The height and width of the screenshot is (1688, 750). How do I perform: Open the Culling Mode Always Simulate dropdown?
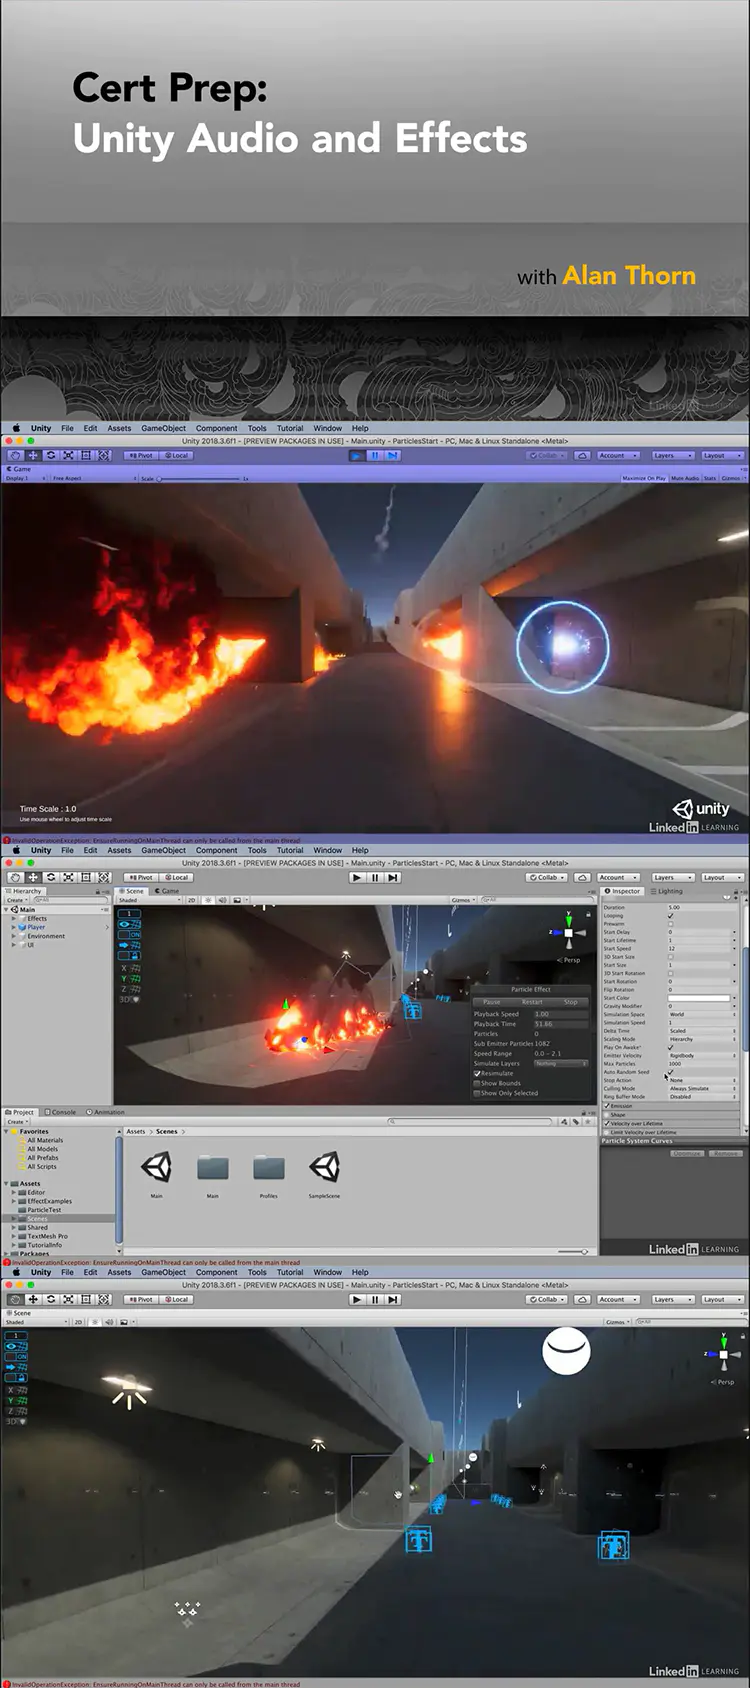702,1088
